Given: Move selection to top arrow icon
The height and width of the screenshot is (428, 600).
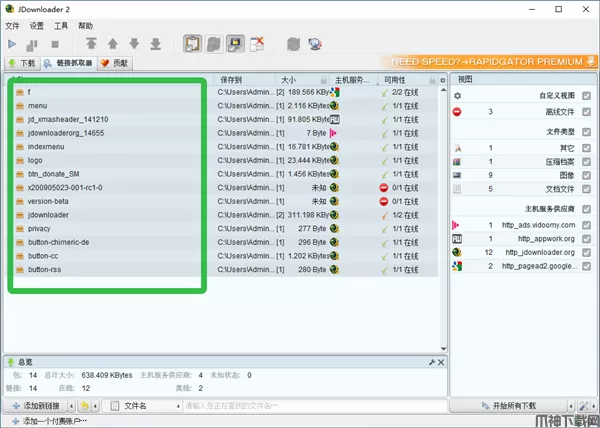Looking at the screenshot, I should pos(91,44).
